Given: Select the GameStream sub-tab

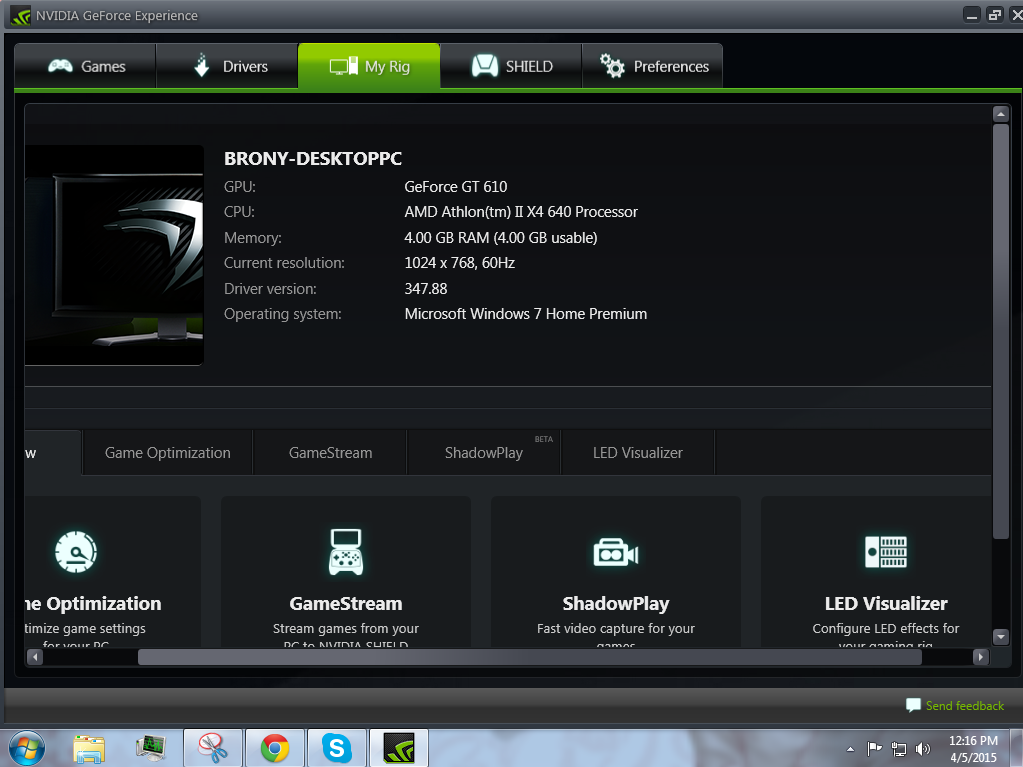Looking at the screenshot, I should pyautogui.click(x=330, y=453).
